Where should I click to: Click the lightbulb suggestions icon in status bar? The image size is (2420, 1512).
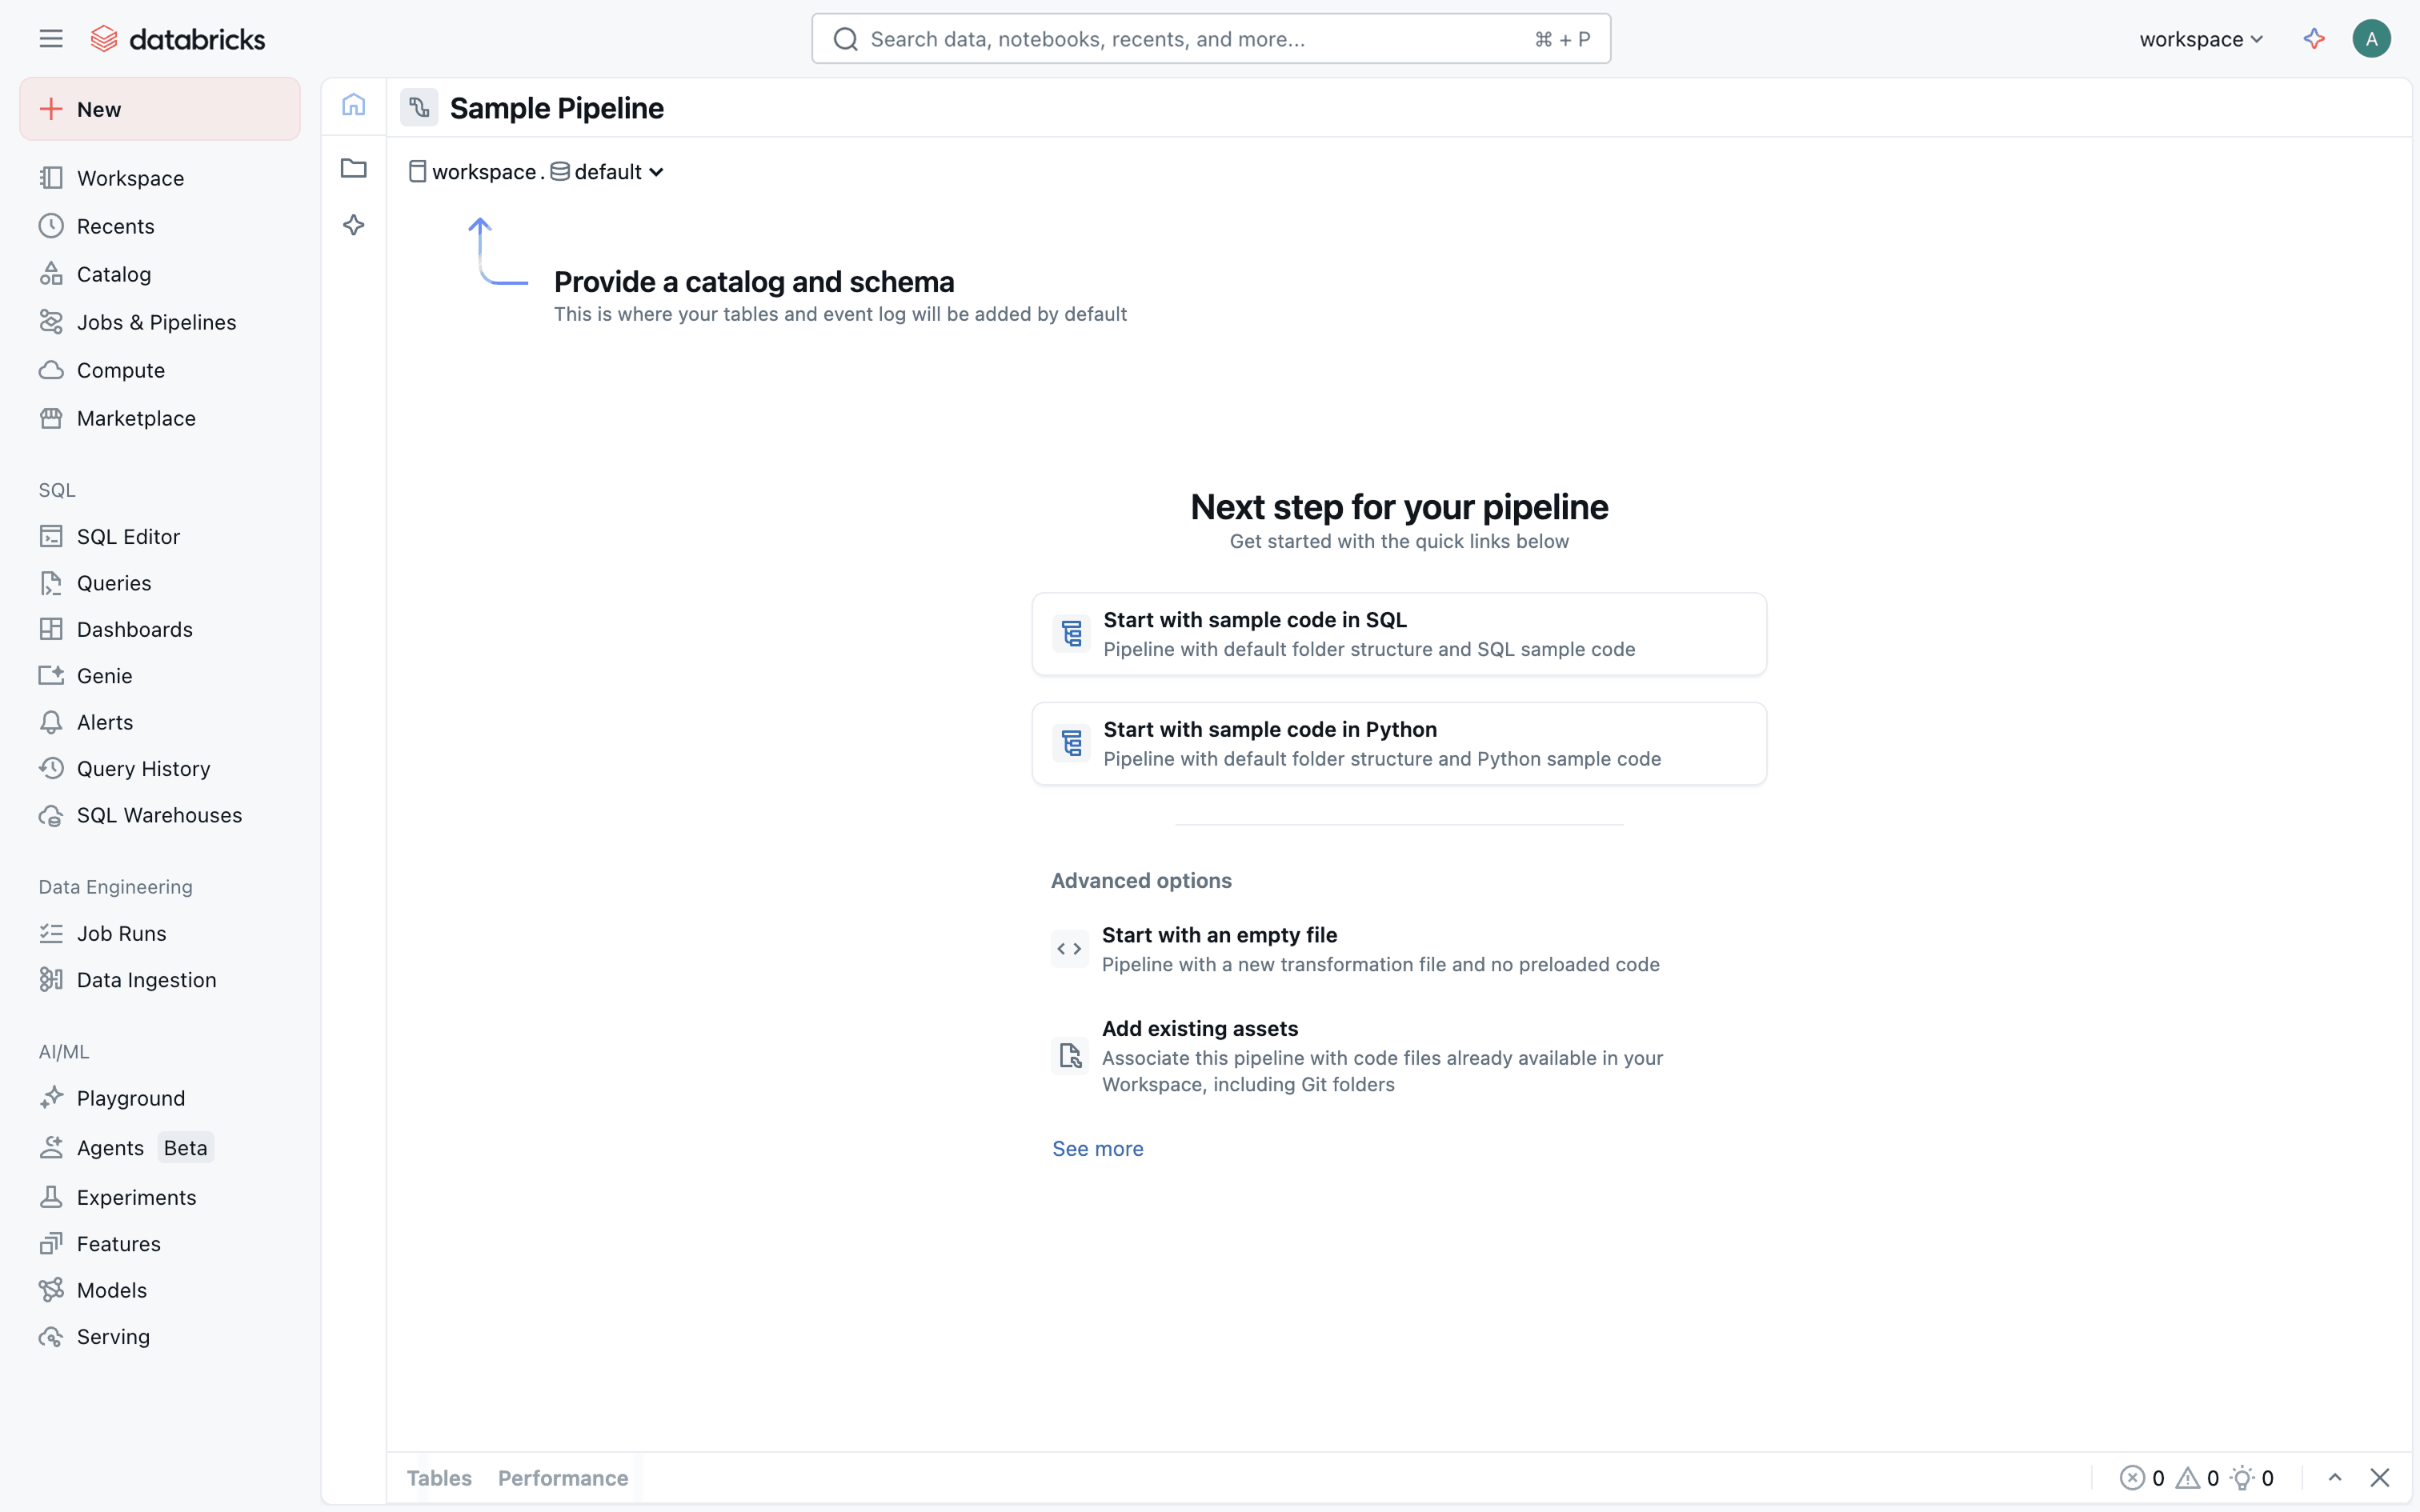coord(2242,1477)
